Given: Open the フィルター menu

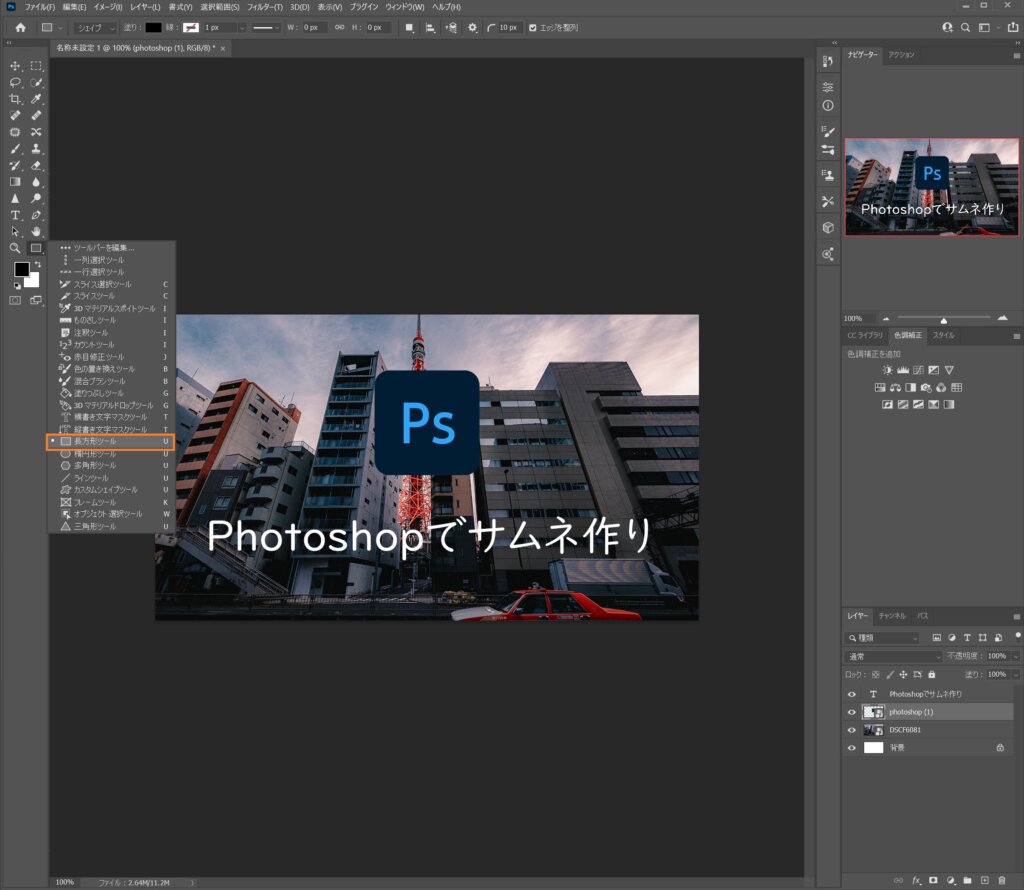Looking at the screenshot, I should [x=264, y=7].
